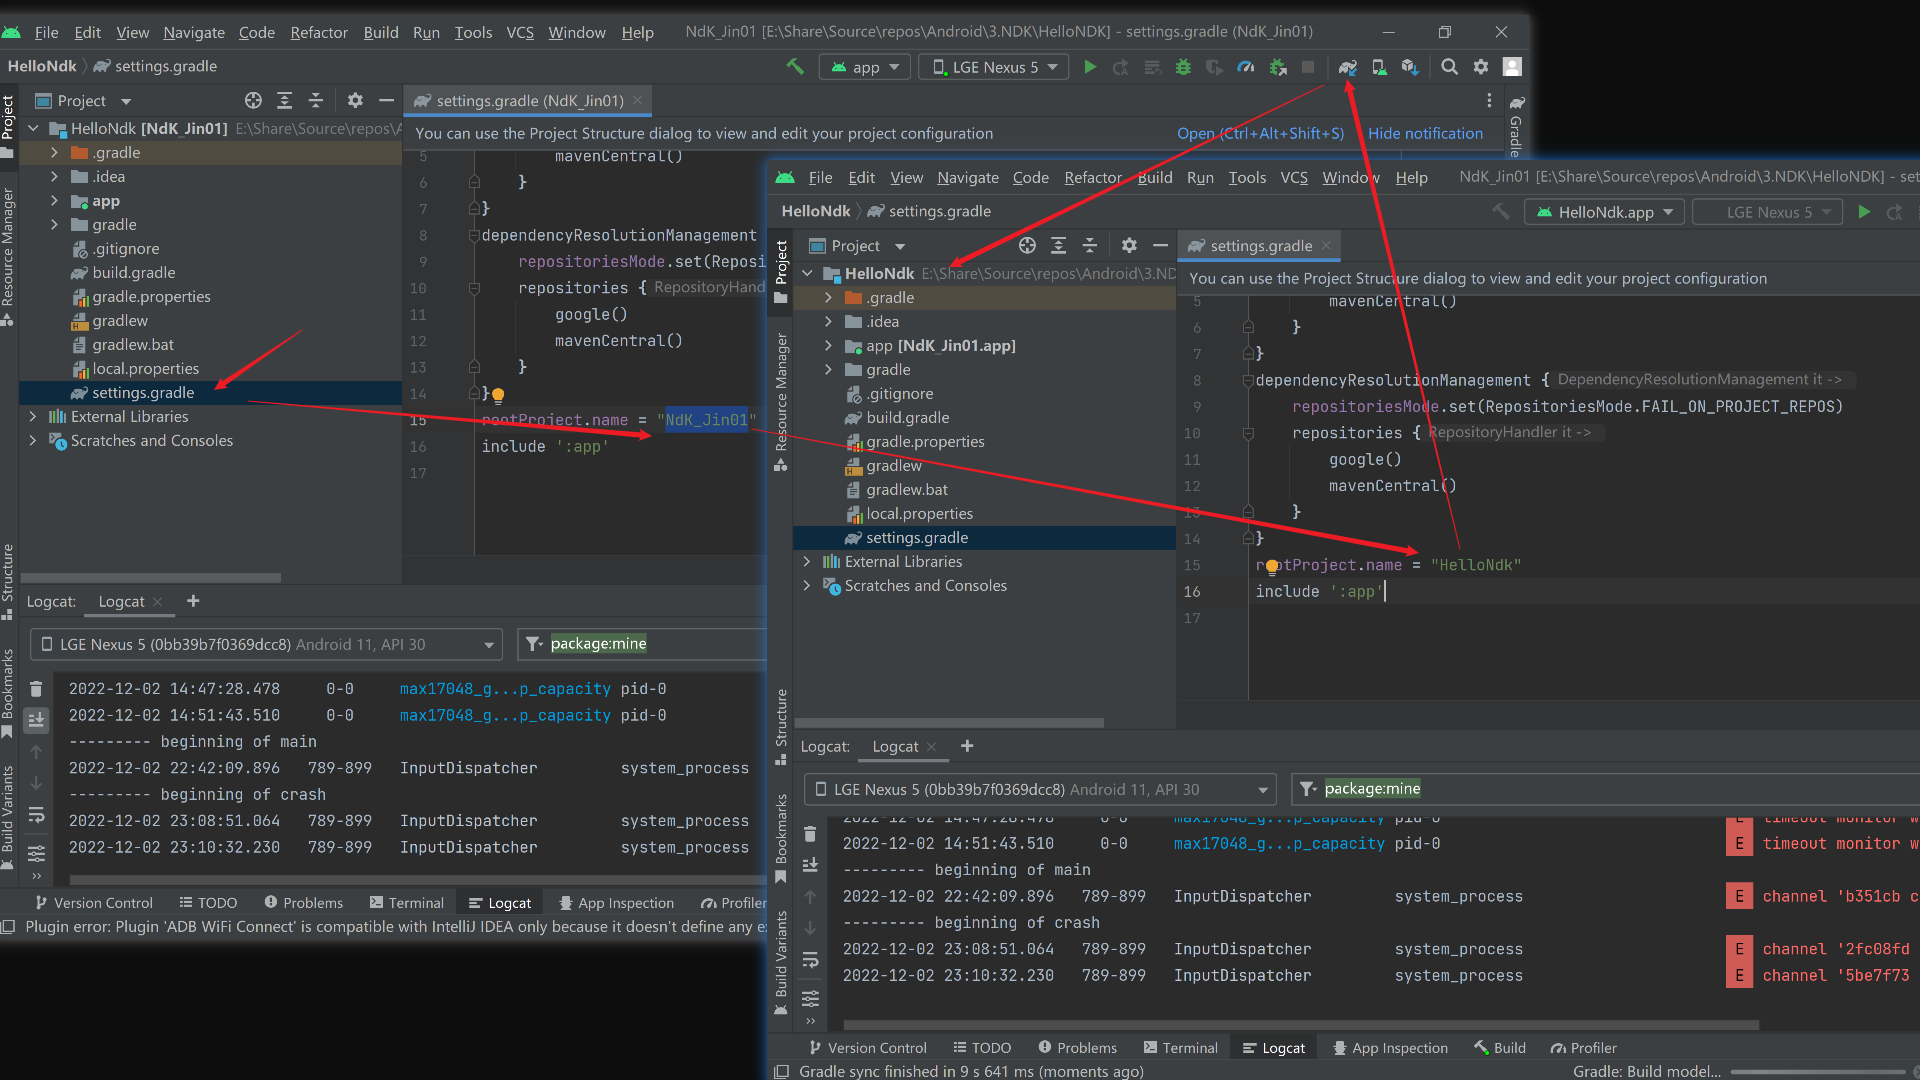Start debugging with the green bug icon

[x=1183, y=67]
